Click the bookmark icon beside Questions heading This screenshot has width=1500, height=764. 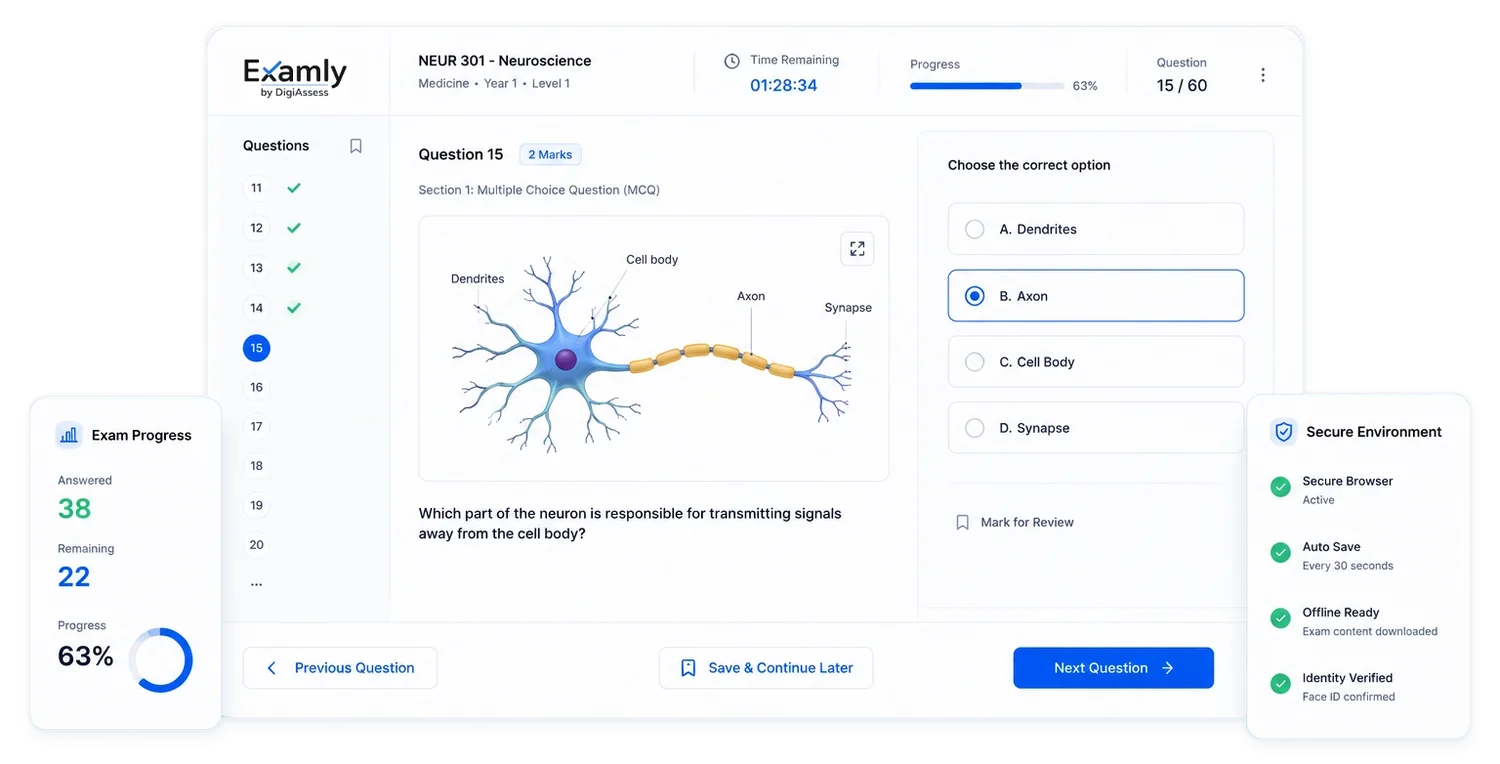click(x=355, y=146)
